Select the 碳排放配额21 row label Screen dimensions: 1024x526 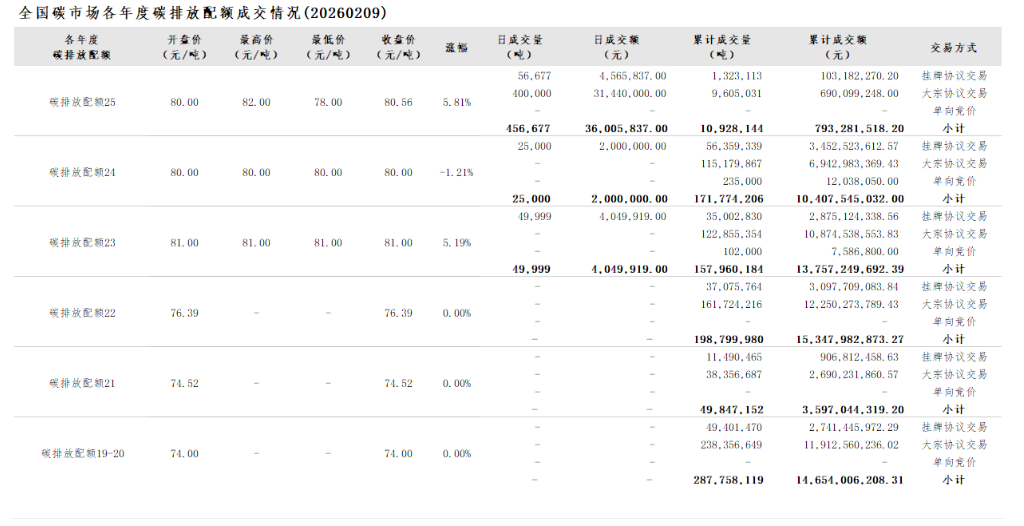click(x=82, y=383)
